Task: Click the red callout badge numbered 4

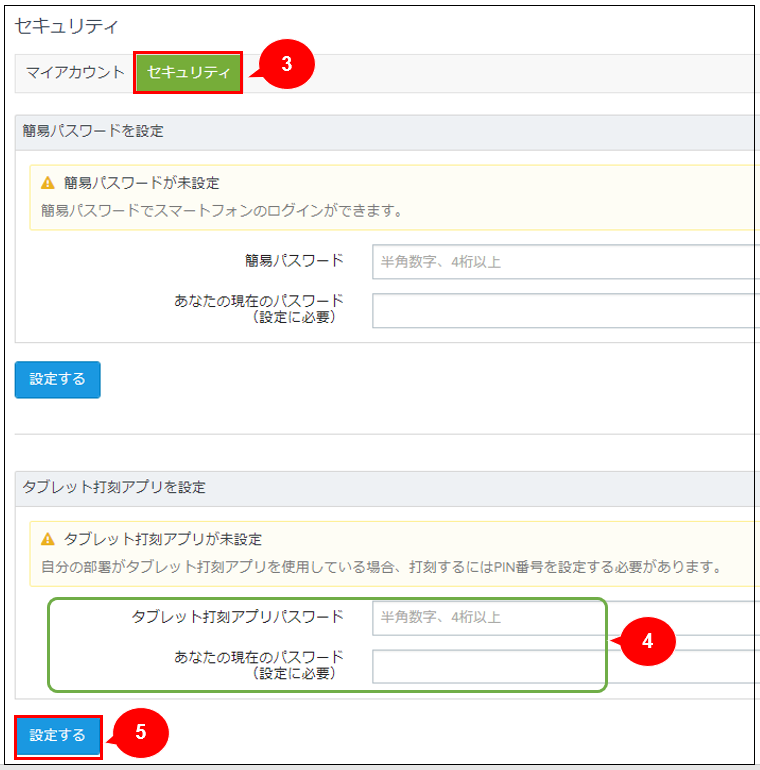Action: [647, 641]
